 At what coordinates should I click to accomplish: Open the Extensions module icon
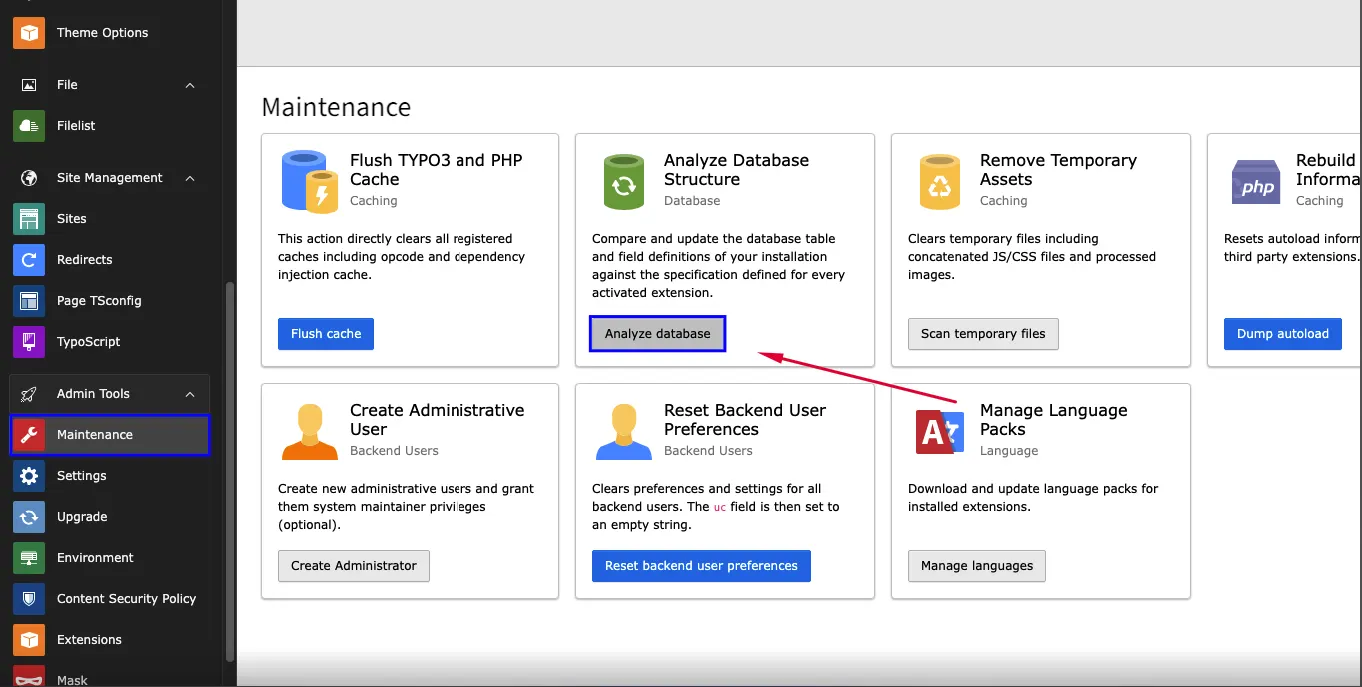[x=29, y=640]
